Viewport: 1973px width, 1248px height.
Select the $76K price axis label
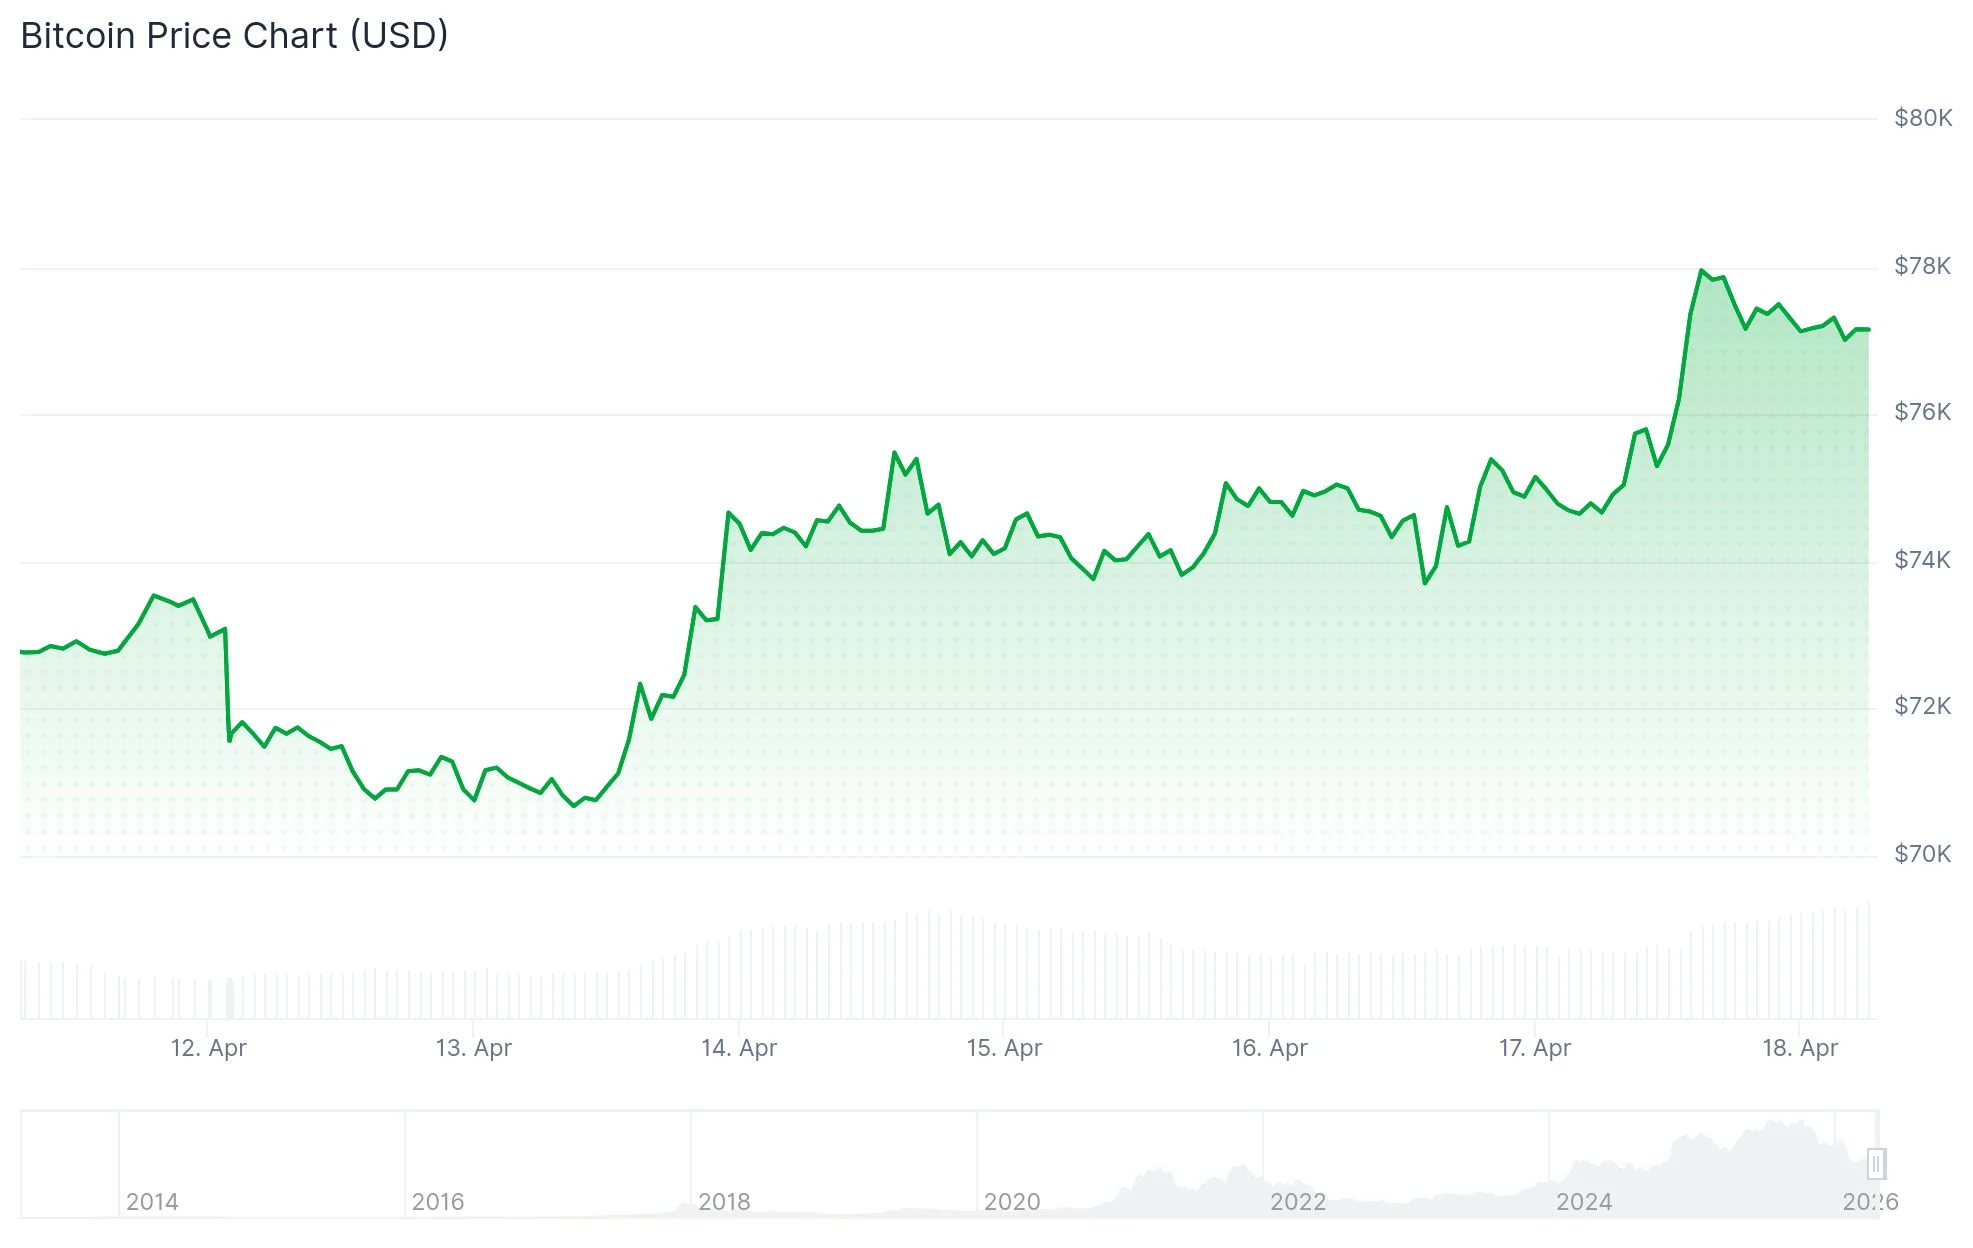[1922, 412]
